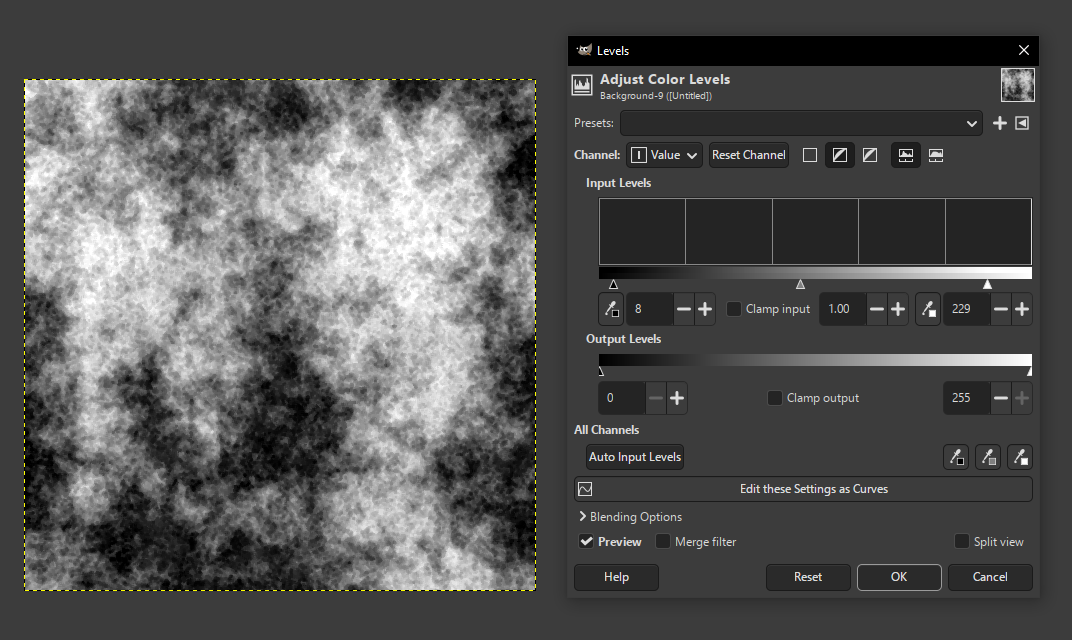
Task: Disable the Preview checkbox
Action: [586, 541]
